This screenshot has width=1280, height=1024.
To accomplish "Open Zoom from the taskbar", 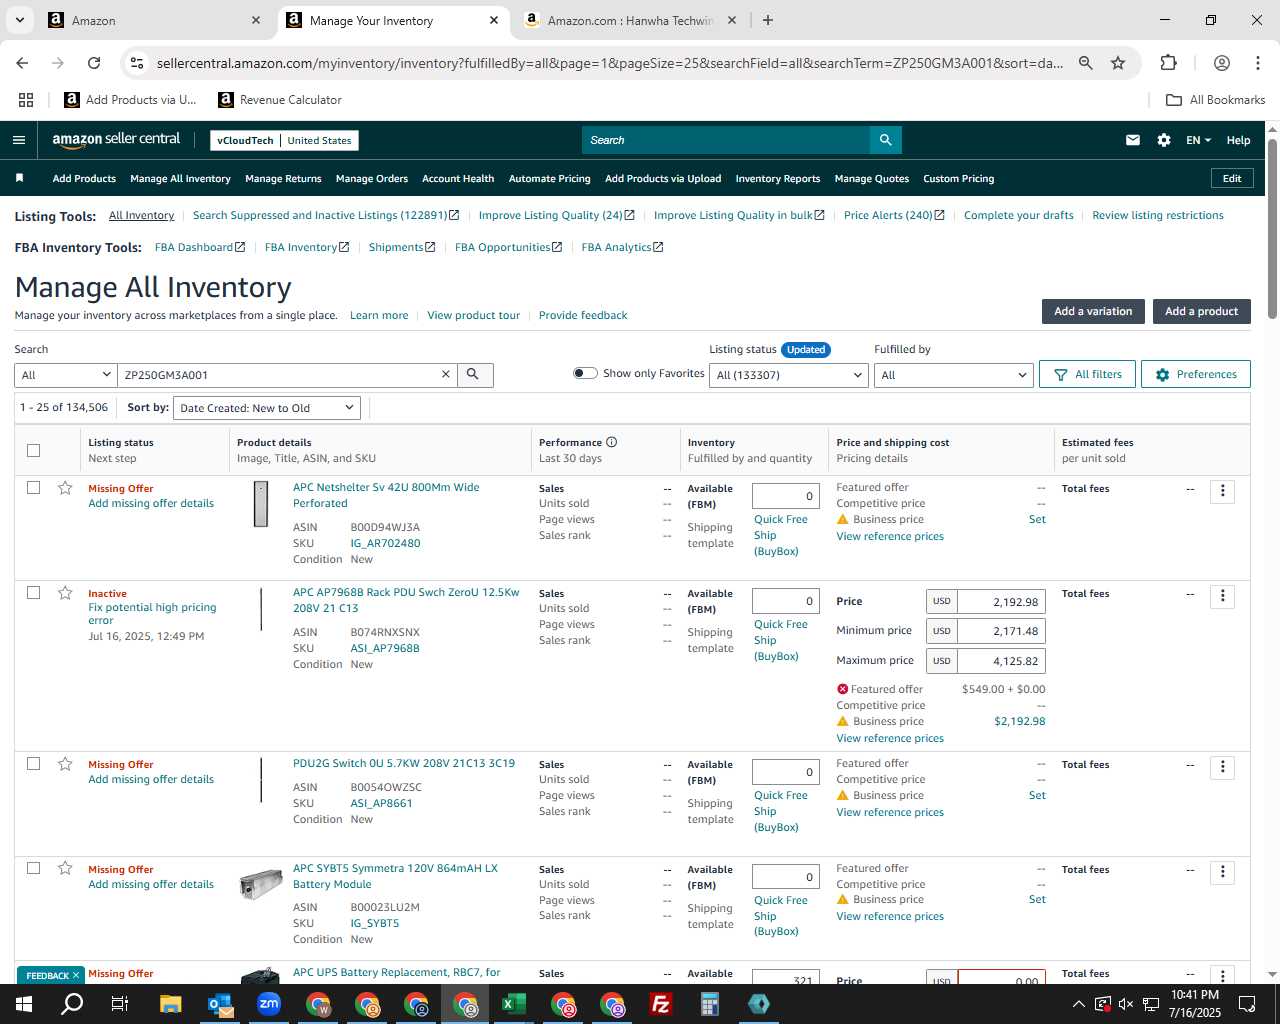I will coord(269,1004).
